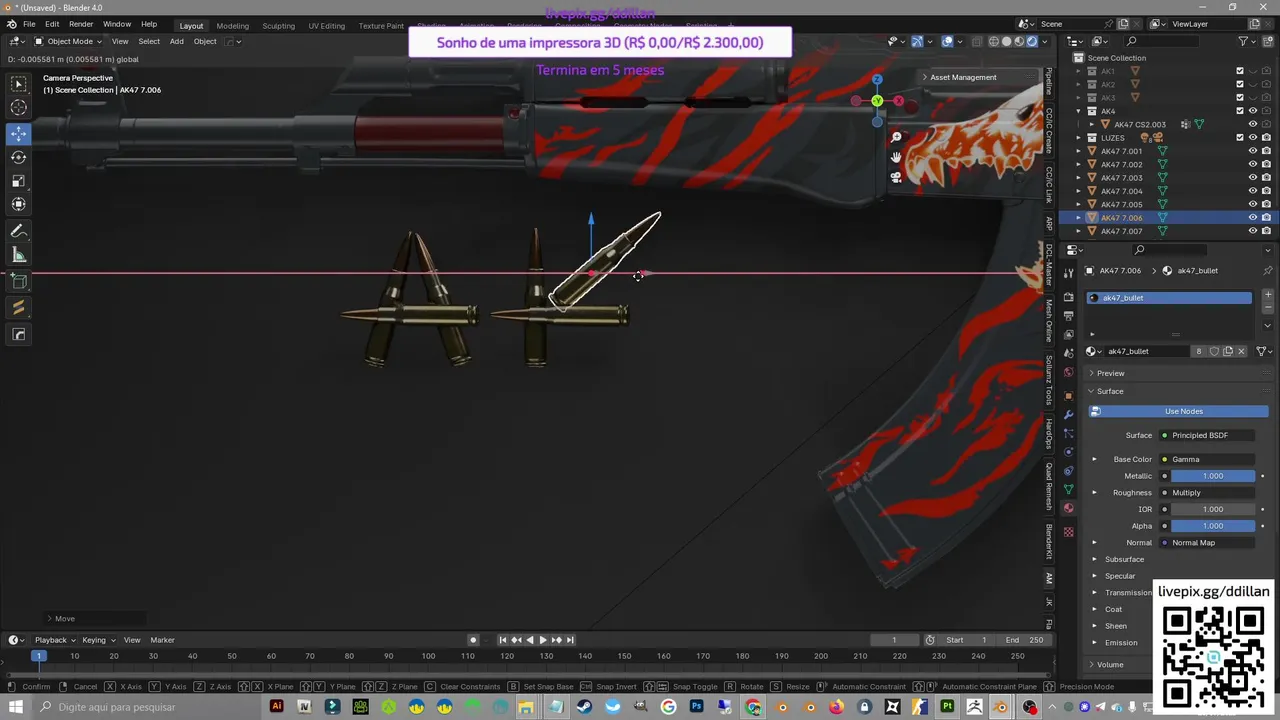Choose the Select Box tool

19,84
